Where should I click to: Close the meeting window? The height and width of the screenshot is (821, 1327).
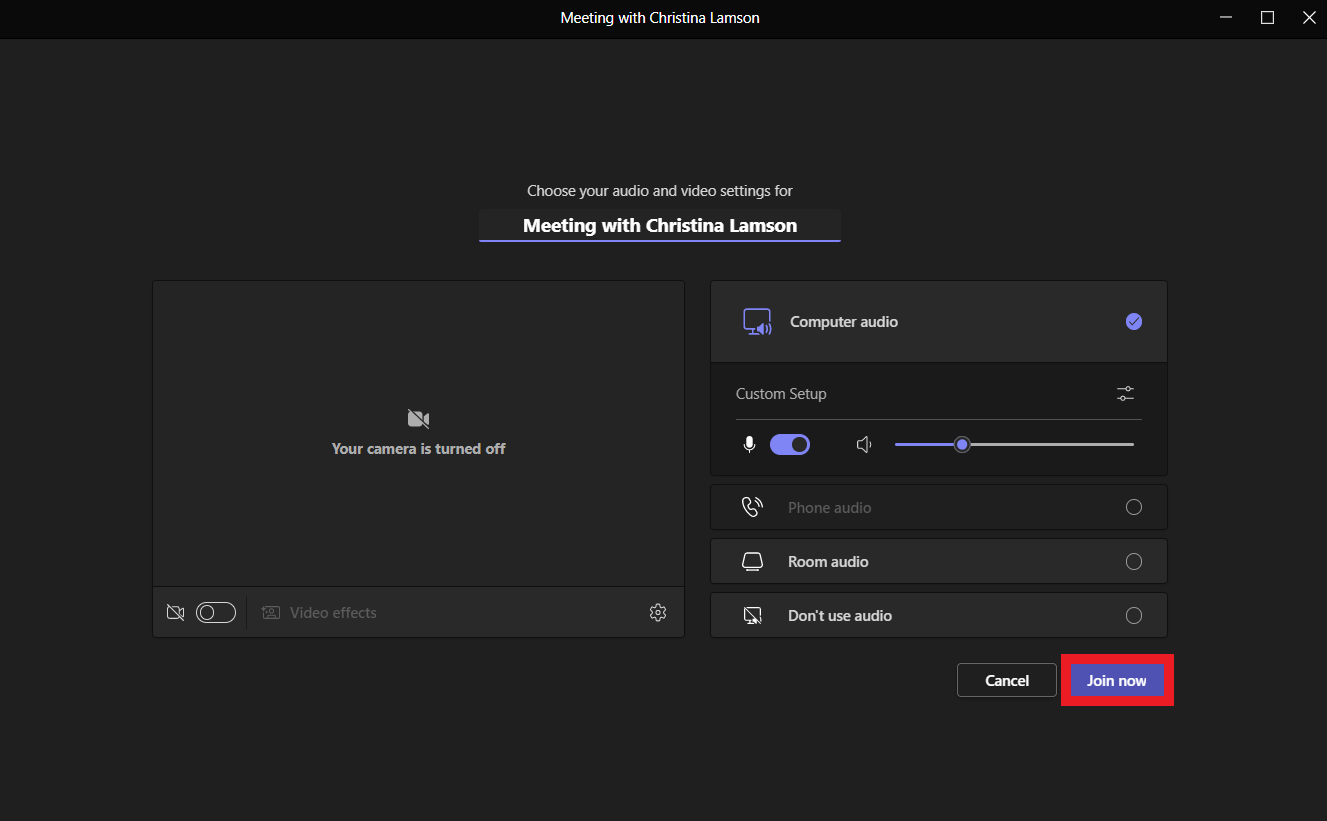[1308, 17]
